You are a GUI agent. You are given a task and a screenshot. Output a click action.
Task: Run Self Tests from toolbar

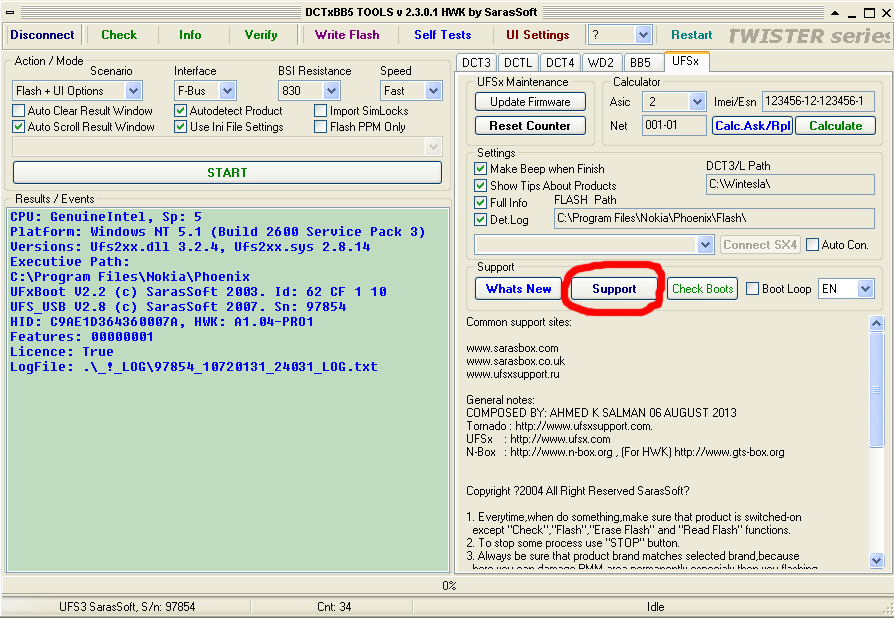coord(442,35)
